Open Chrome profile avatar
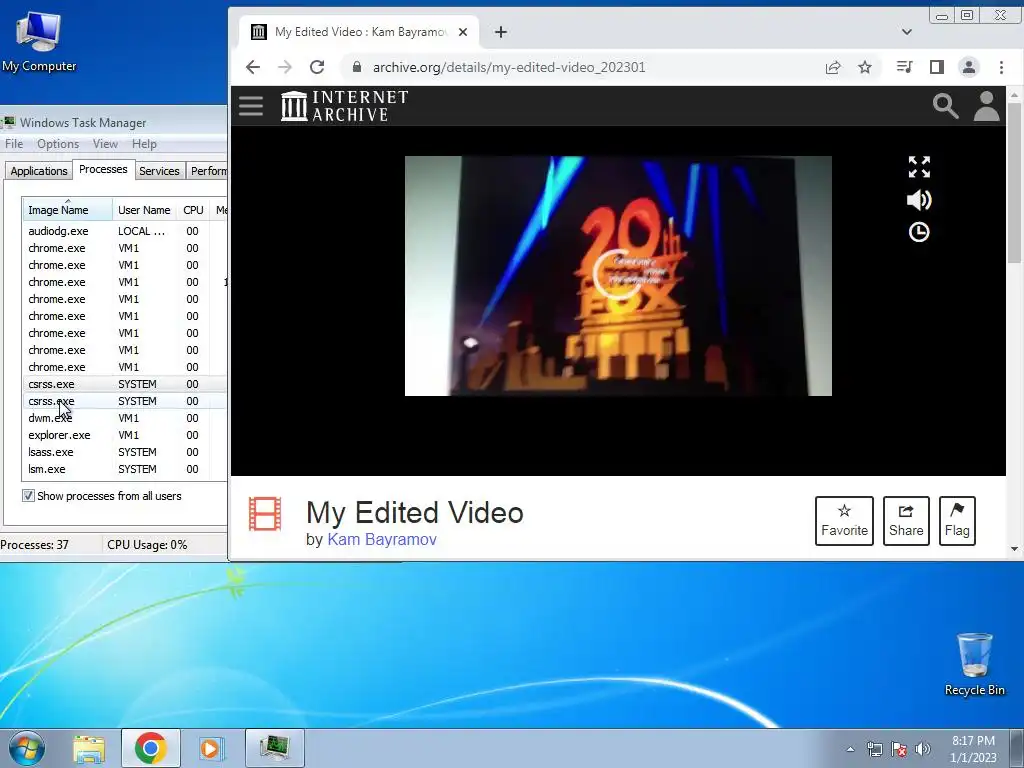1024x768 pixels. tap(968, 67)
